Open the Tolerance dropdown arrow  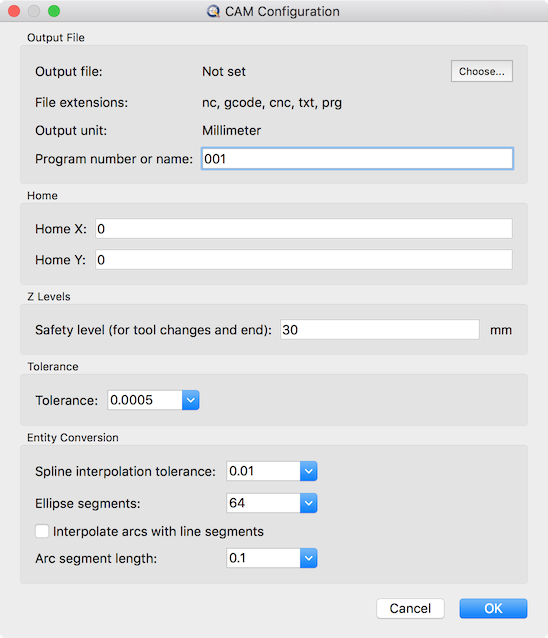[x=190, y=400]
